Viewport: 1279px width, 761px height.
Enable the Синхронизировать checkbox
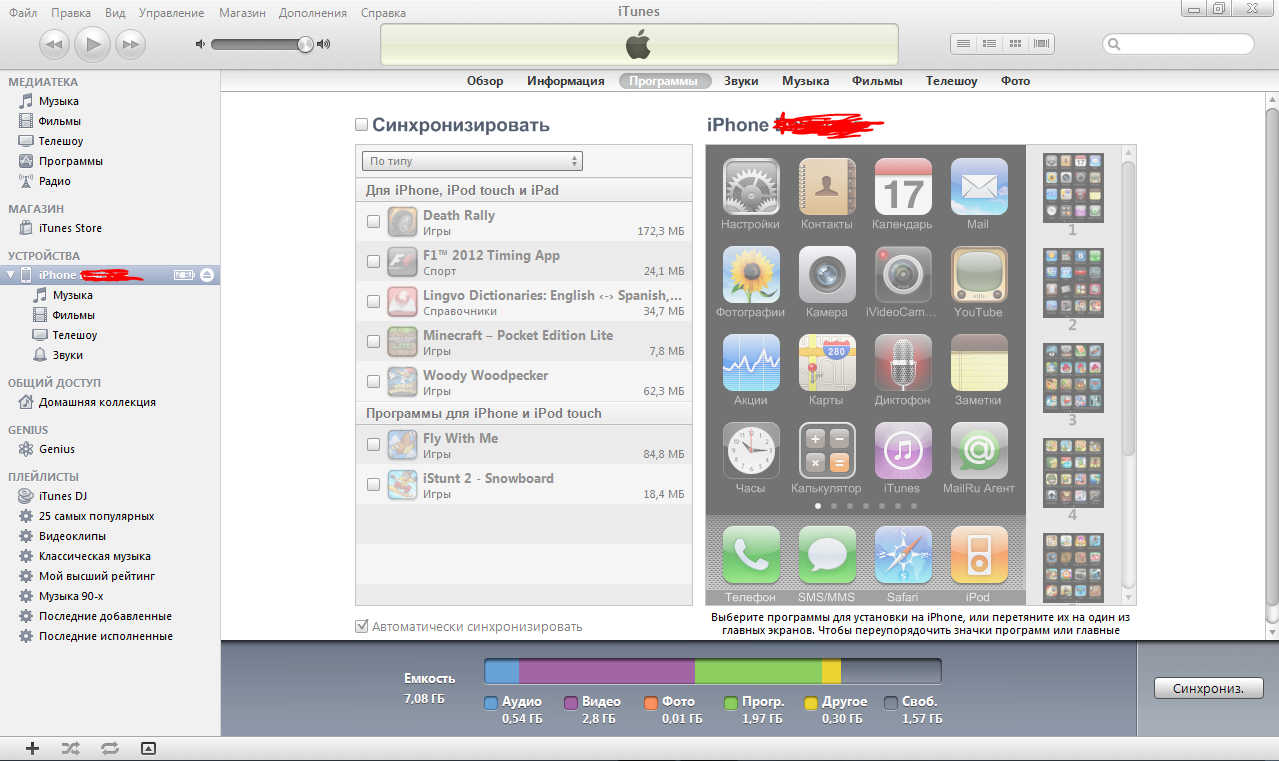click(x=362, y=125)
